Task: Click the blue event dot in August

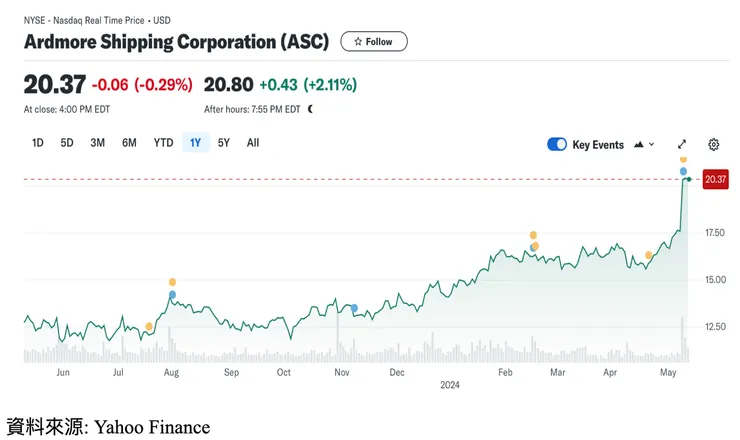Action: [x=172, y=294]
